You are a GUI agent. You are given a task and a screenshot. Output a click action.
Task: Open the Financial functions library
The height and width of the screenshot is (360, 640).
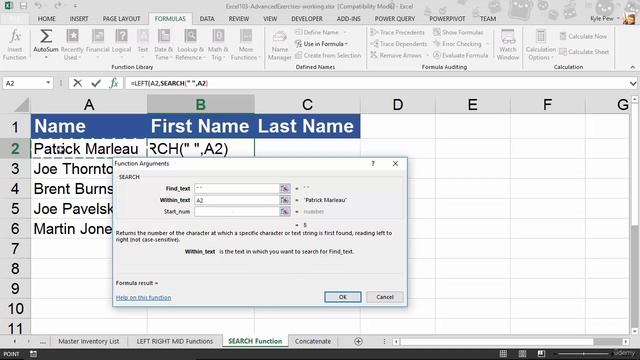[x=98, y=45]
